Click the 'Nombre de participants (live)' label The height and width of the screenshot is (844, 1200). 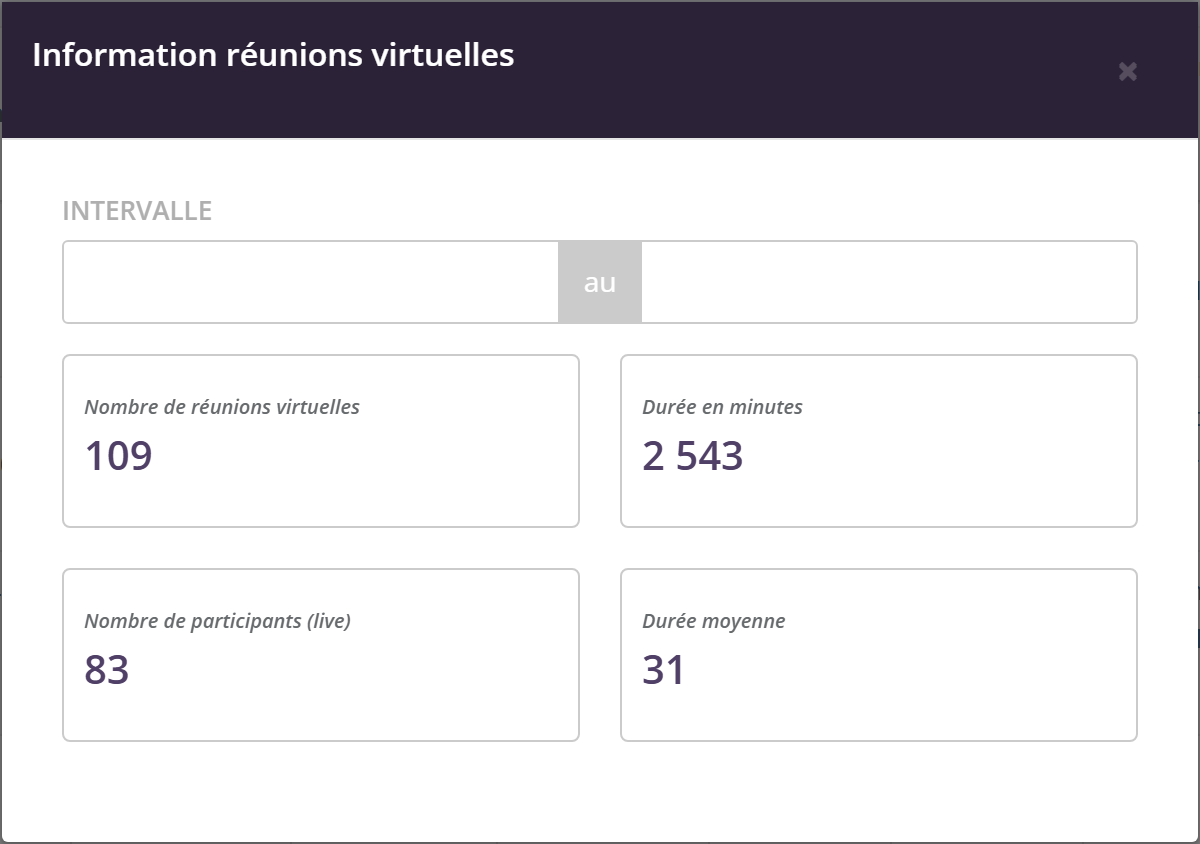tap(217, 621)
